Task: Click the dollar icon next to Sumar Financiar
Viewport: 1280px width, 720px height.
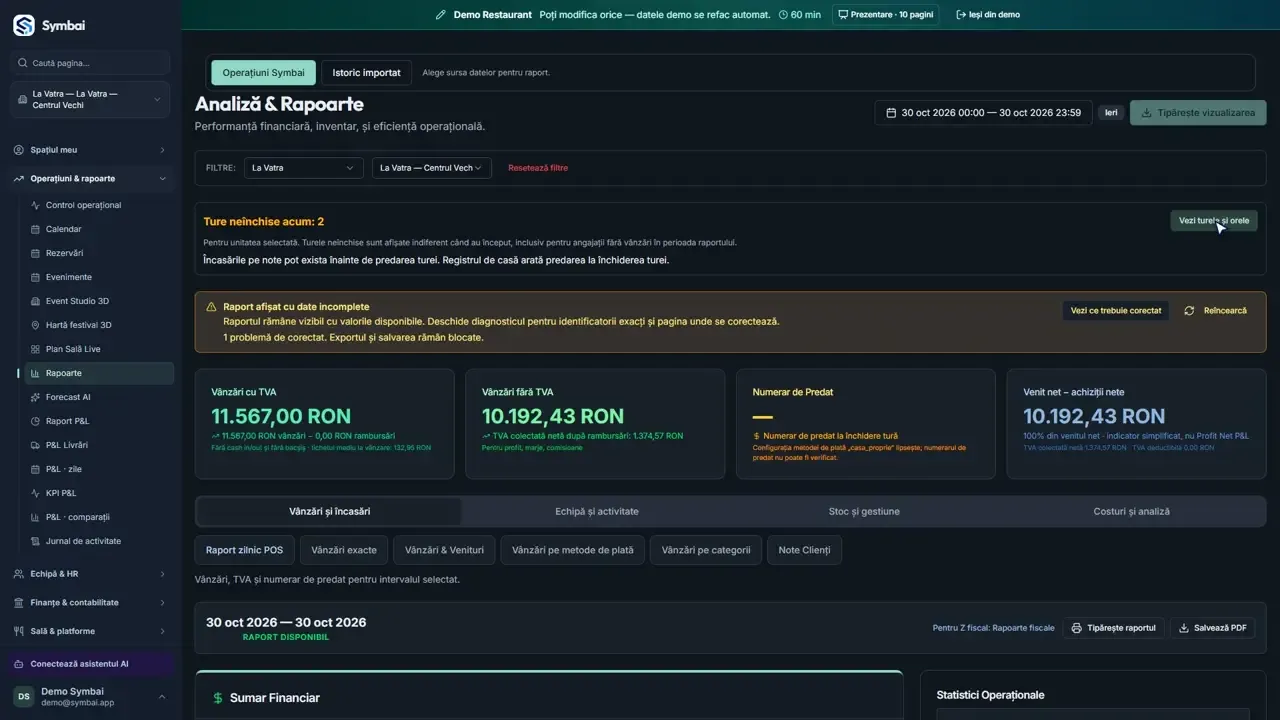Action: point(217,698)
